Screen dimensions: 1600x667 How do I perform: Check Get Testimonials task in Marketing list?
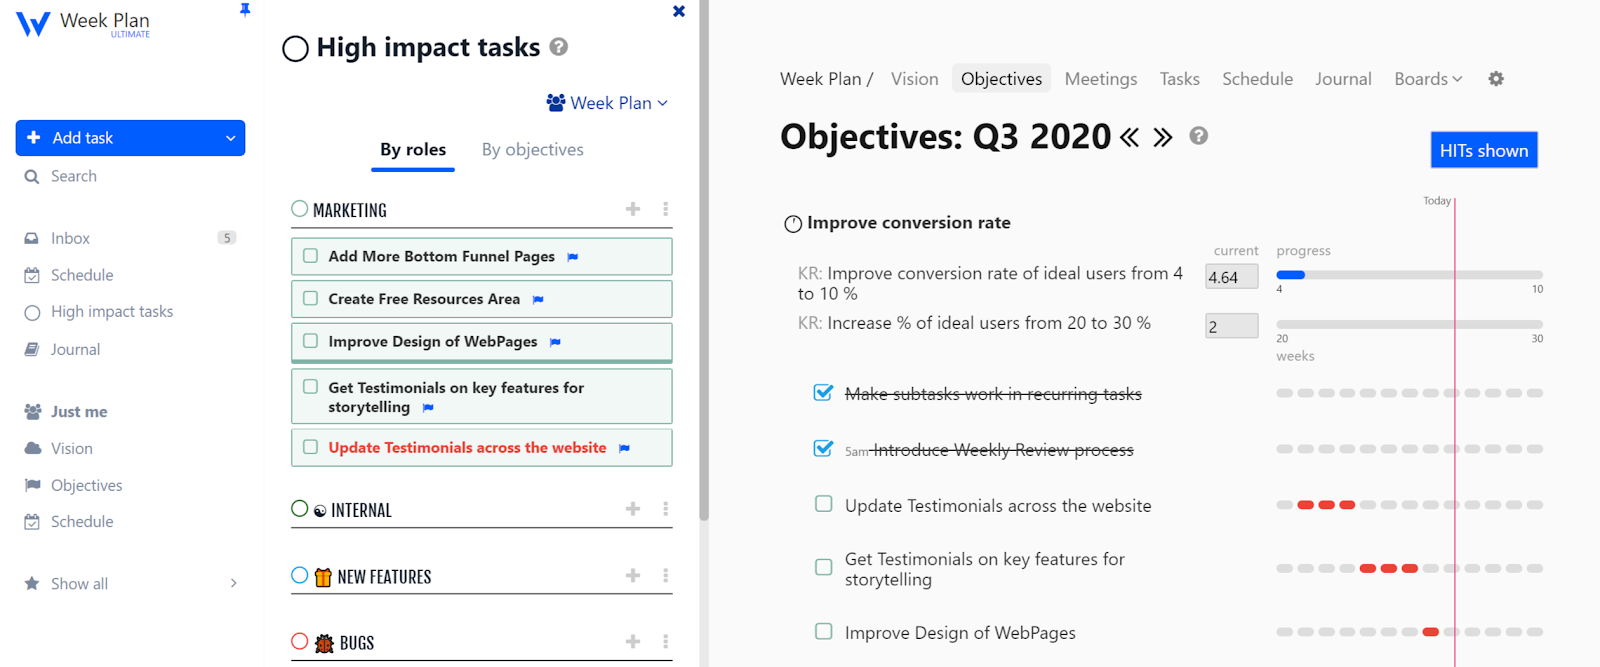[310, 387]
